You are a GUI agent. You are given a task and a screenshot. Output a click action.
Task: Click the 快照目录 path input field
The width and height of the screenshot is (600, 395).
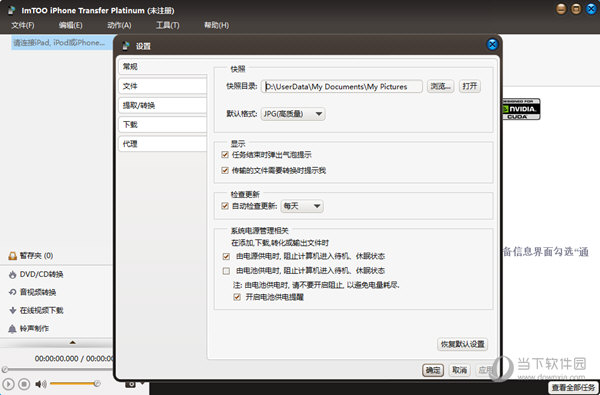tap(342, 87)
